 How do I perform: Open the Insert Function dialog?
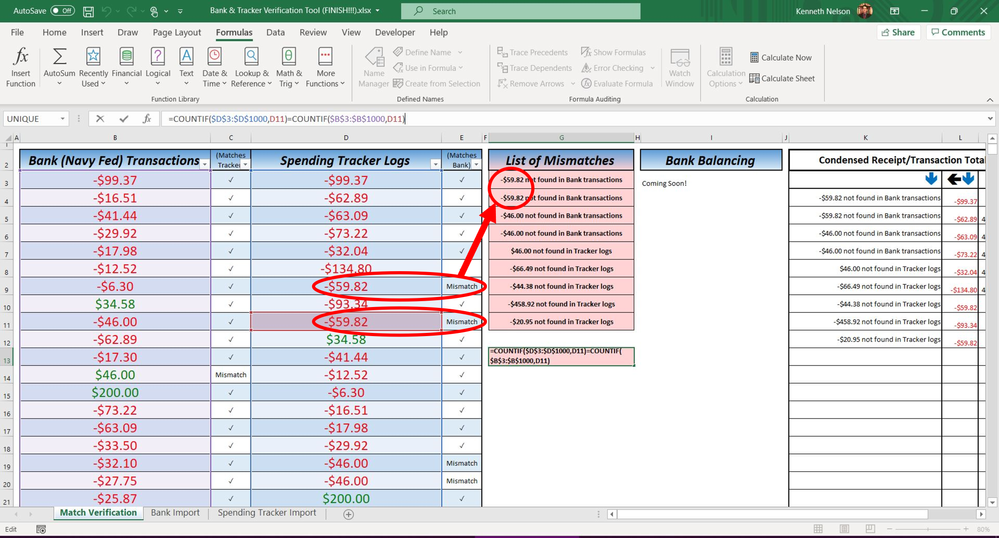pyautogui.click(x=20, y=67)
